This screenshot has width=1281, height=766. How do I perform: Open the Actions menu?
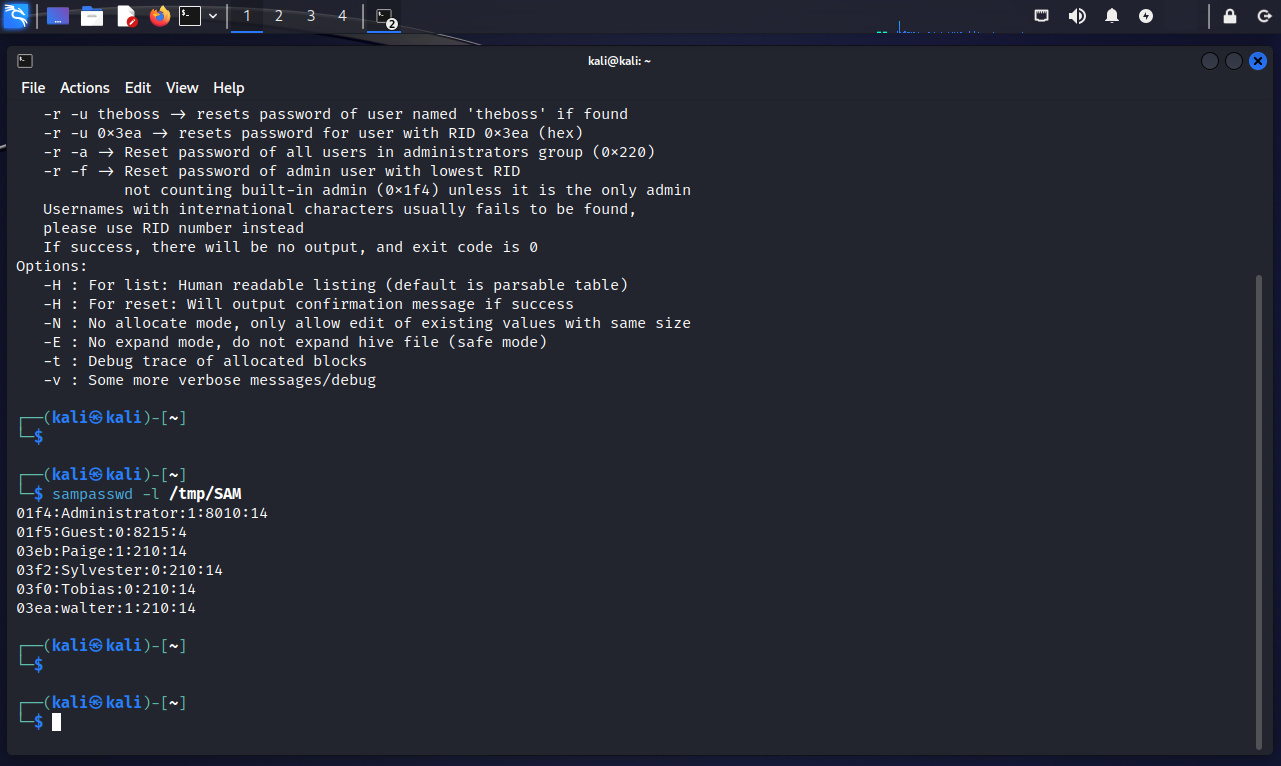pyautogui.click(x=85, y=88)
